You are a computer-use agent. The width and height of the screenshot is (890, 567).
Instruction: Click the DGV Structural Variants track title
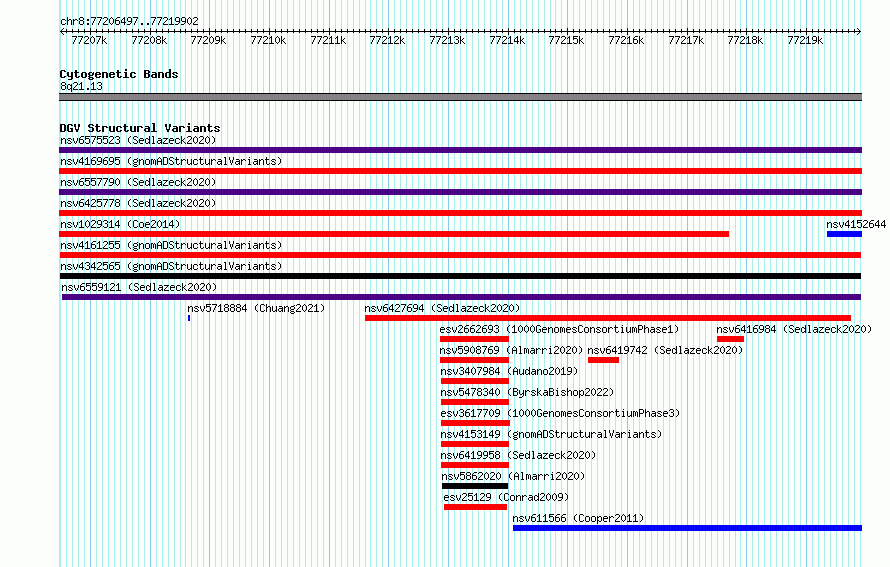140,128
